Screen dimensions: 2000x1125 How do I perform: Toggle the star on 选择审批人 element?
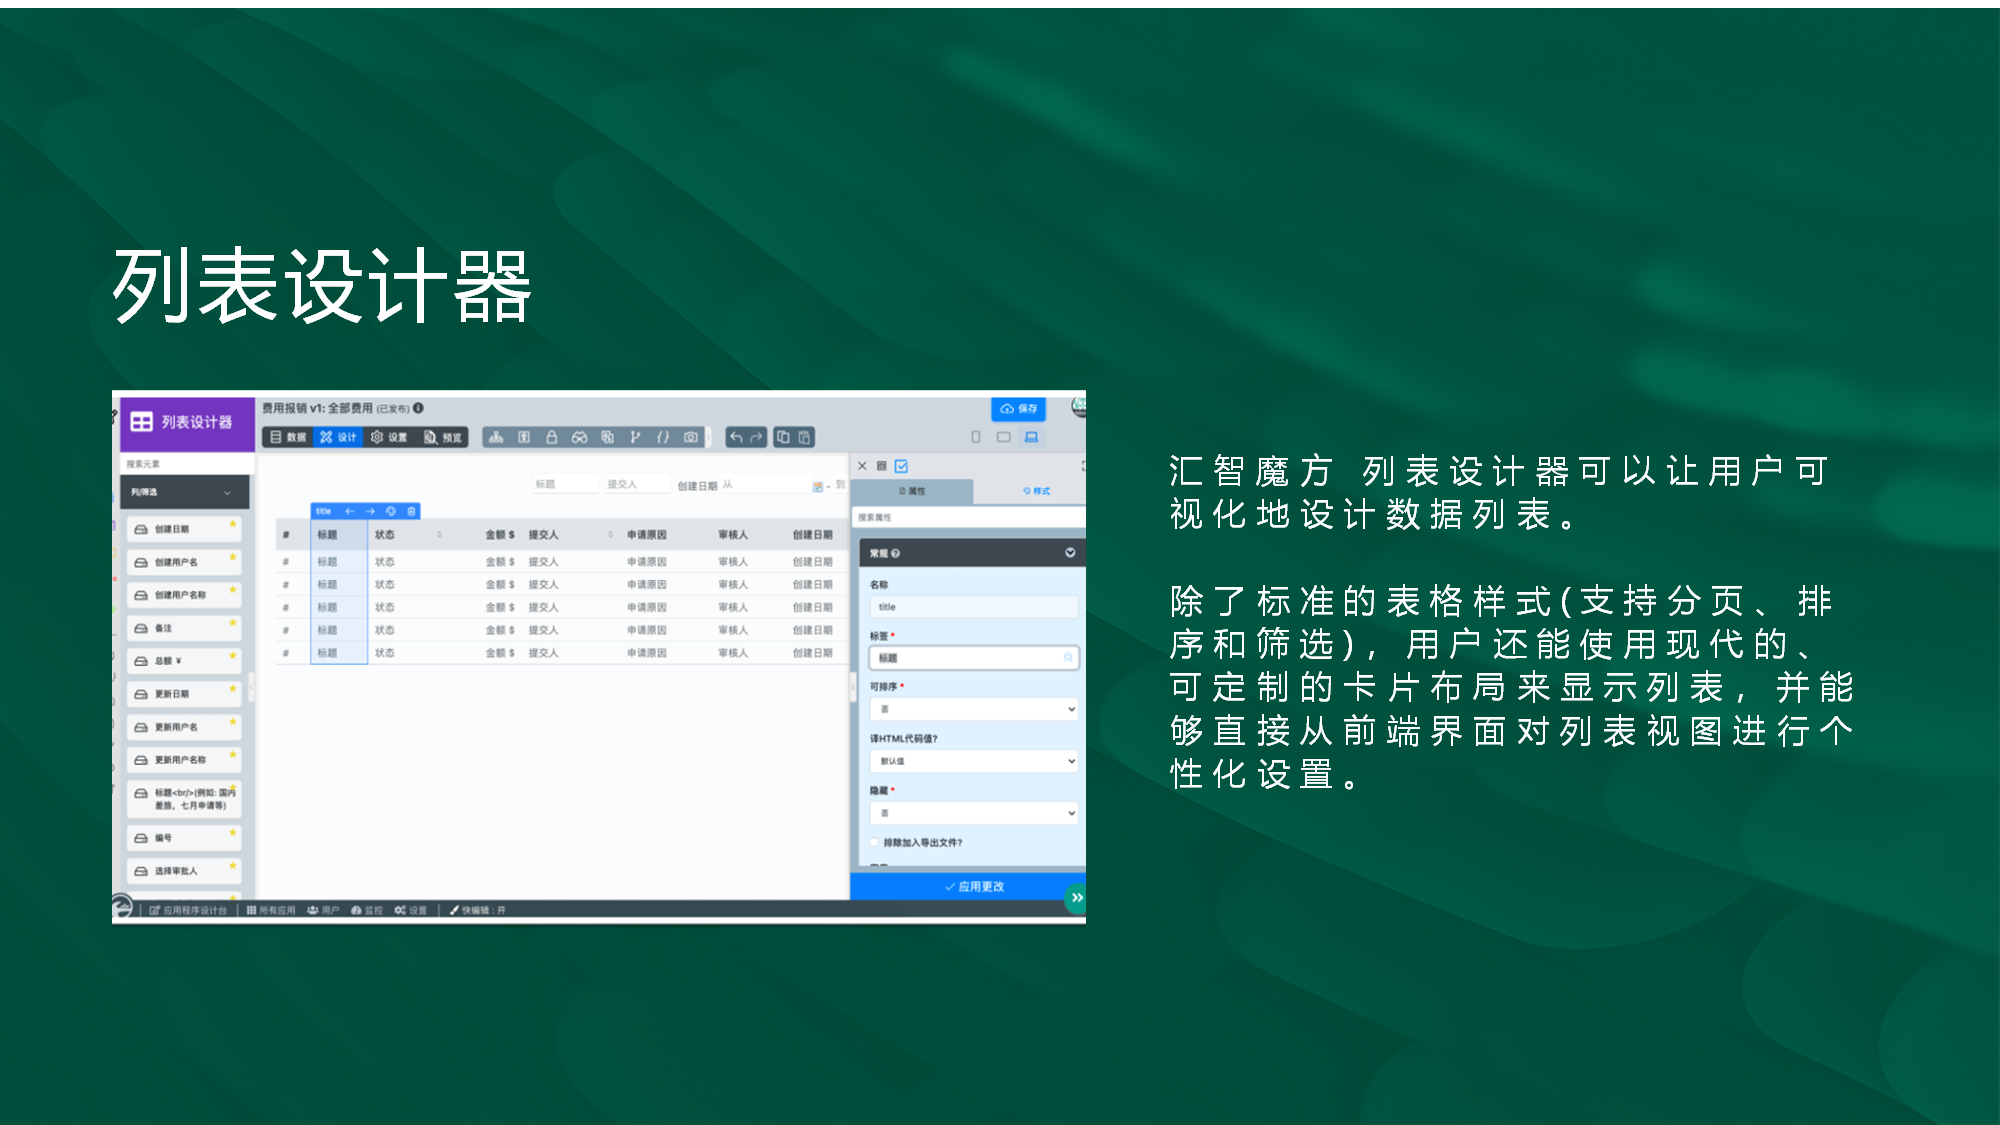233,865
